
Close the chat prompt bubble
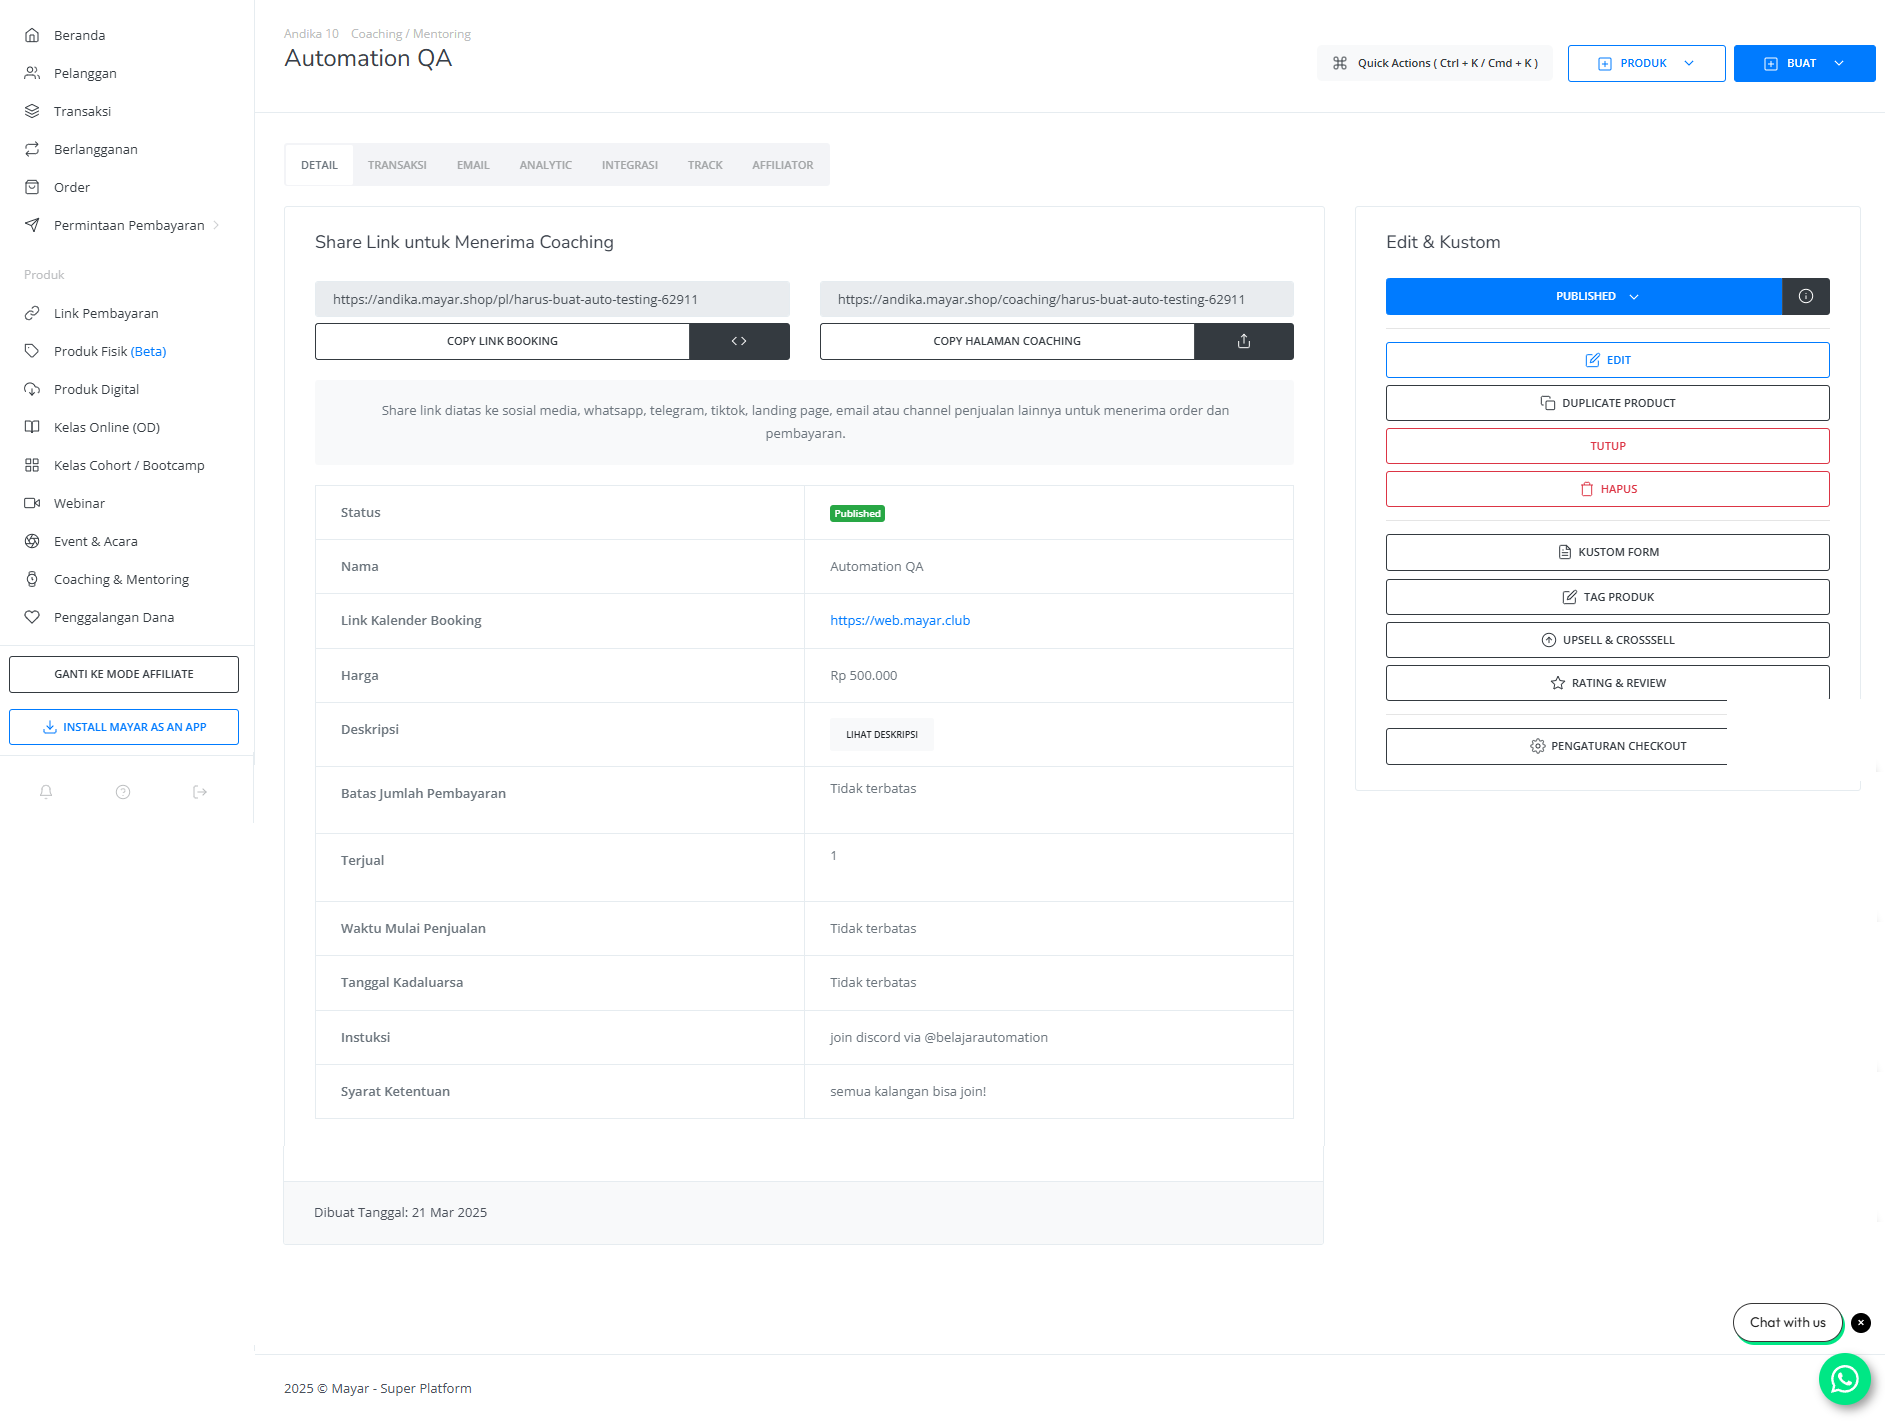1861,1322
